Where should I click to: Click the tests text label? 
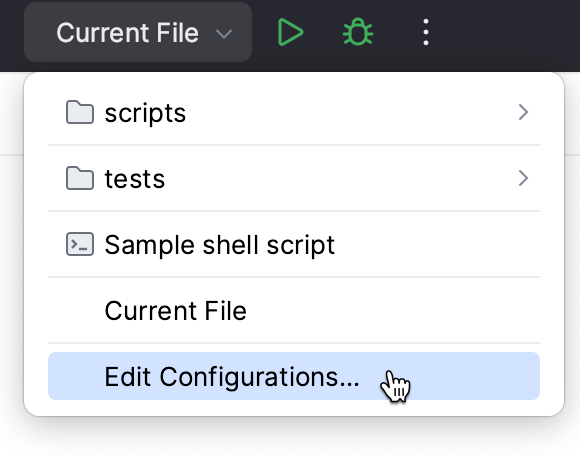click(135, 179)
